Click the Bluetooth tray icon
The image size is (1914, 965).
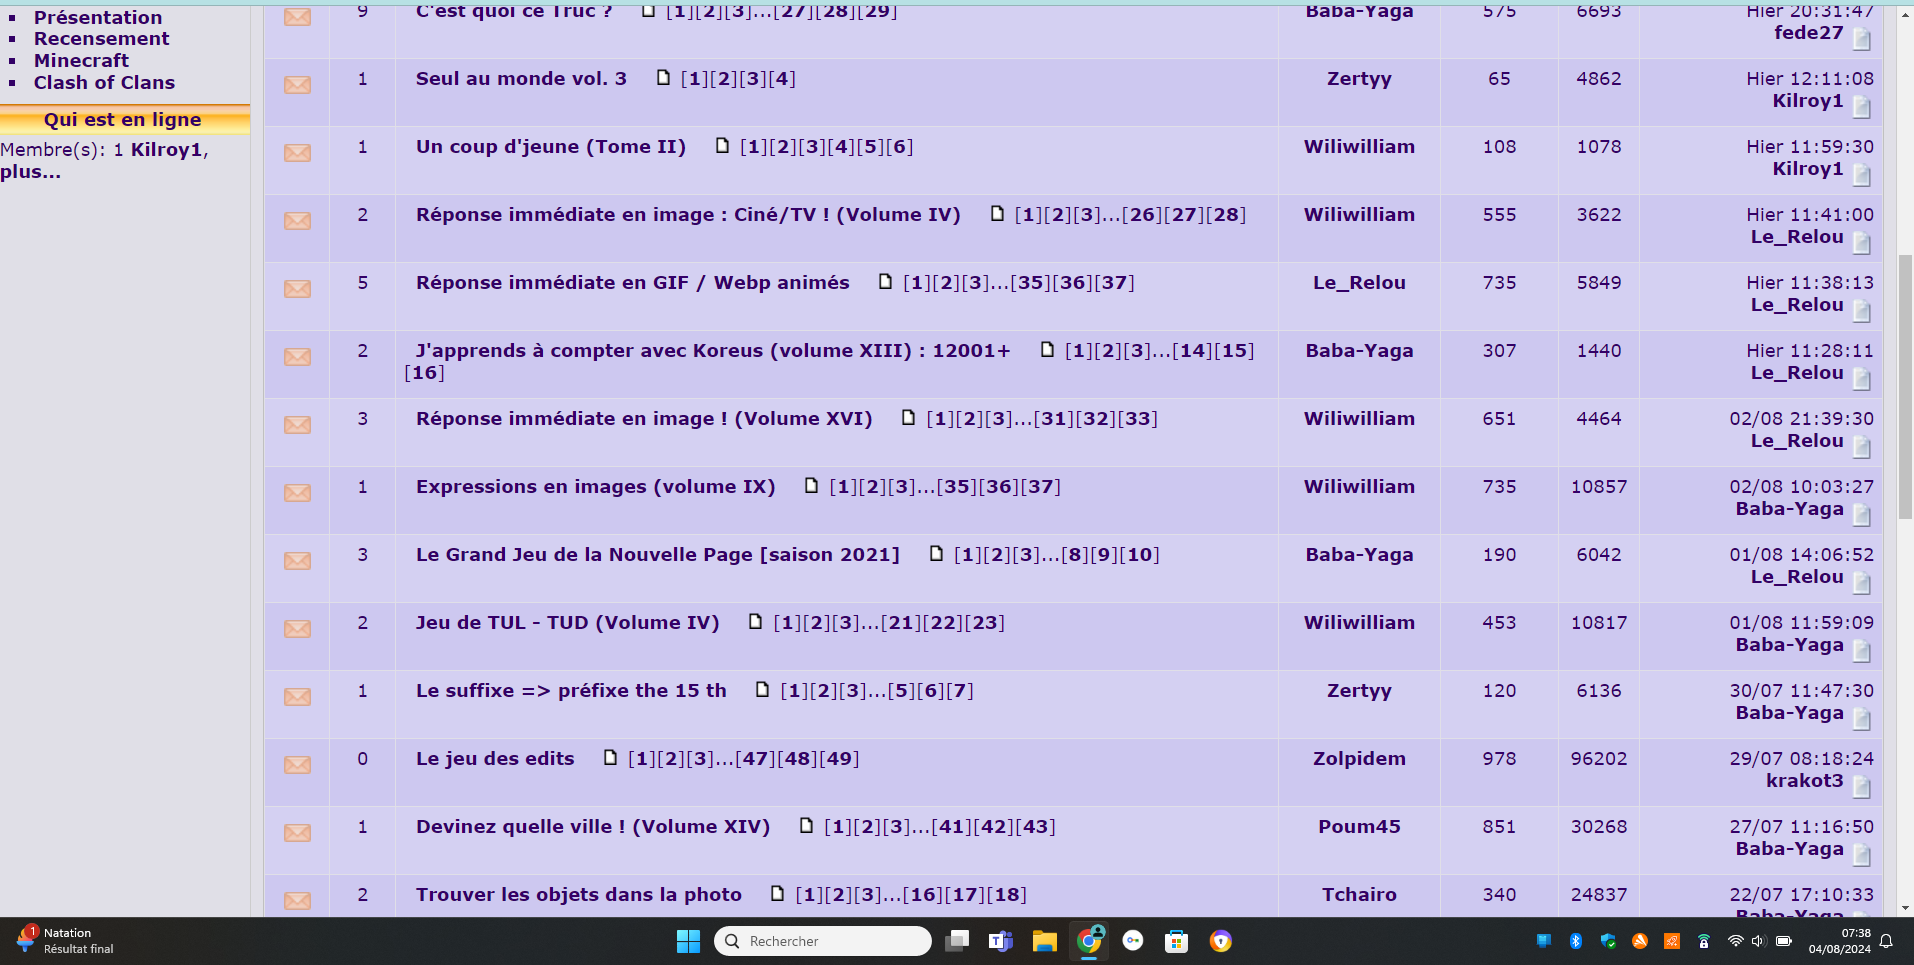coord(1575,941)
